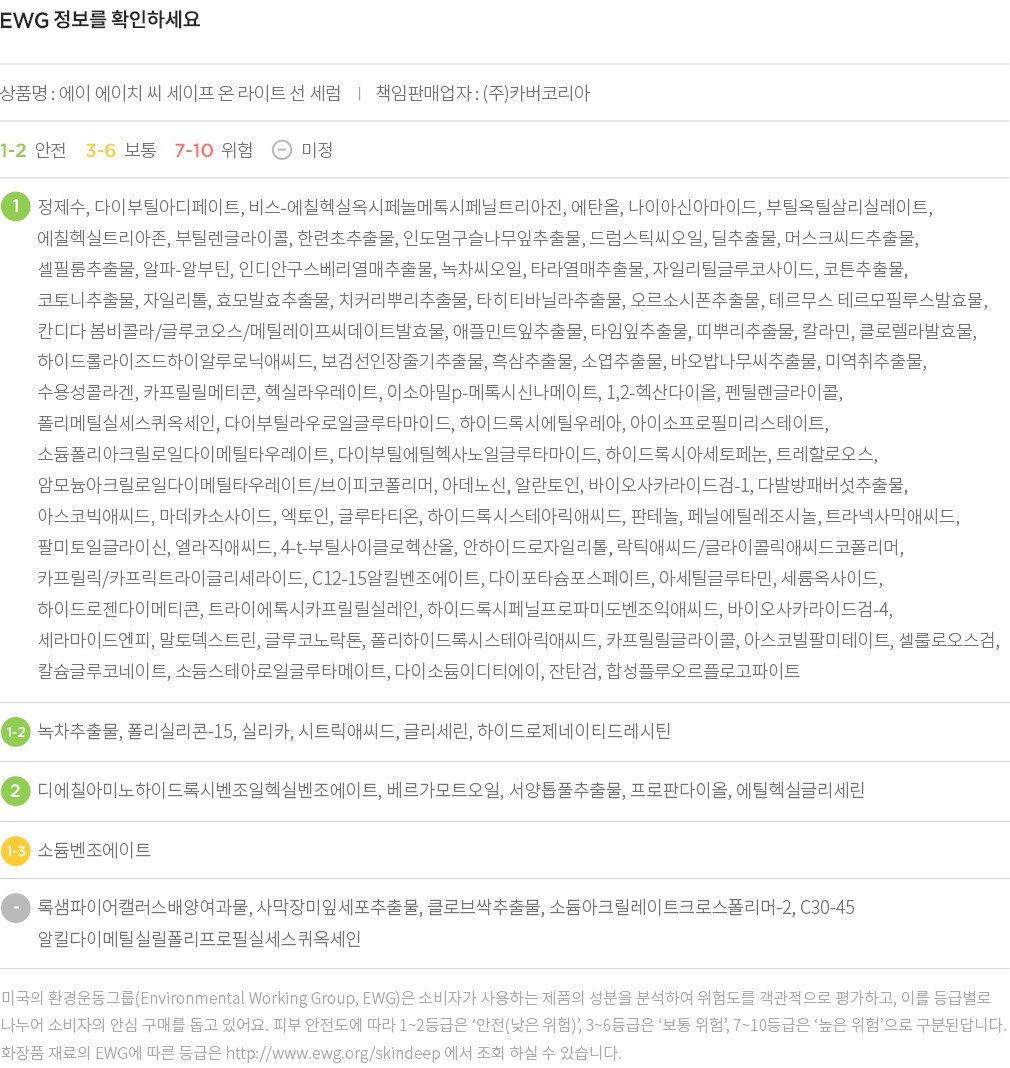Click the green grade 1 badge icon
Image resolution: width=1010 pixels, height=1068 pixels.
16,207
